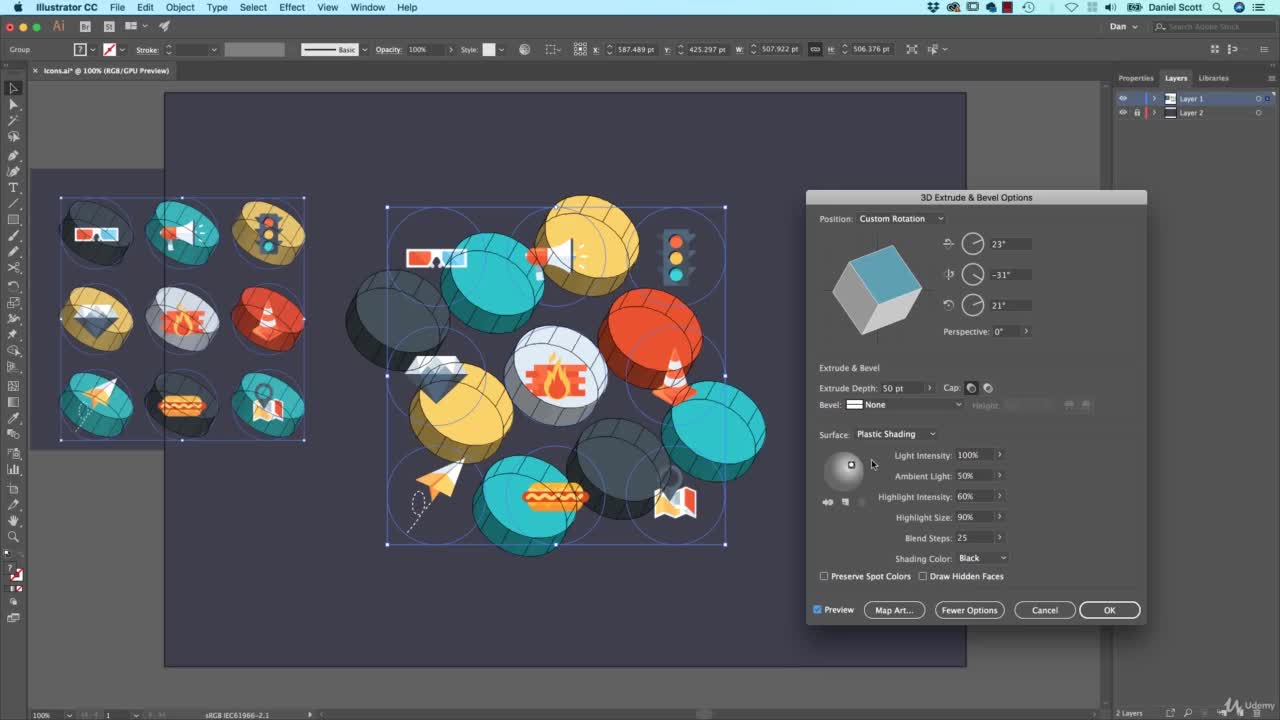Select the Magic Wand tool

(x=14, y=120)
